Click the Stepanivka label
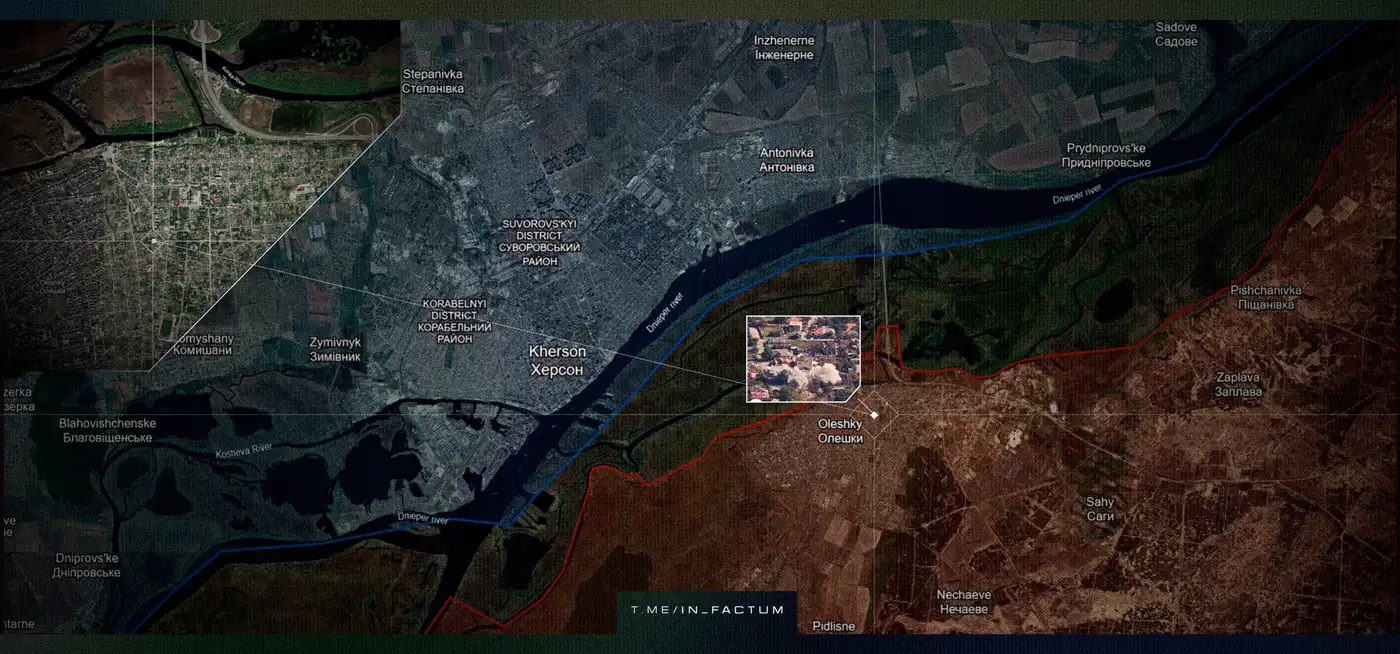1400x654 pixels. pos(433,81)
